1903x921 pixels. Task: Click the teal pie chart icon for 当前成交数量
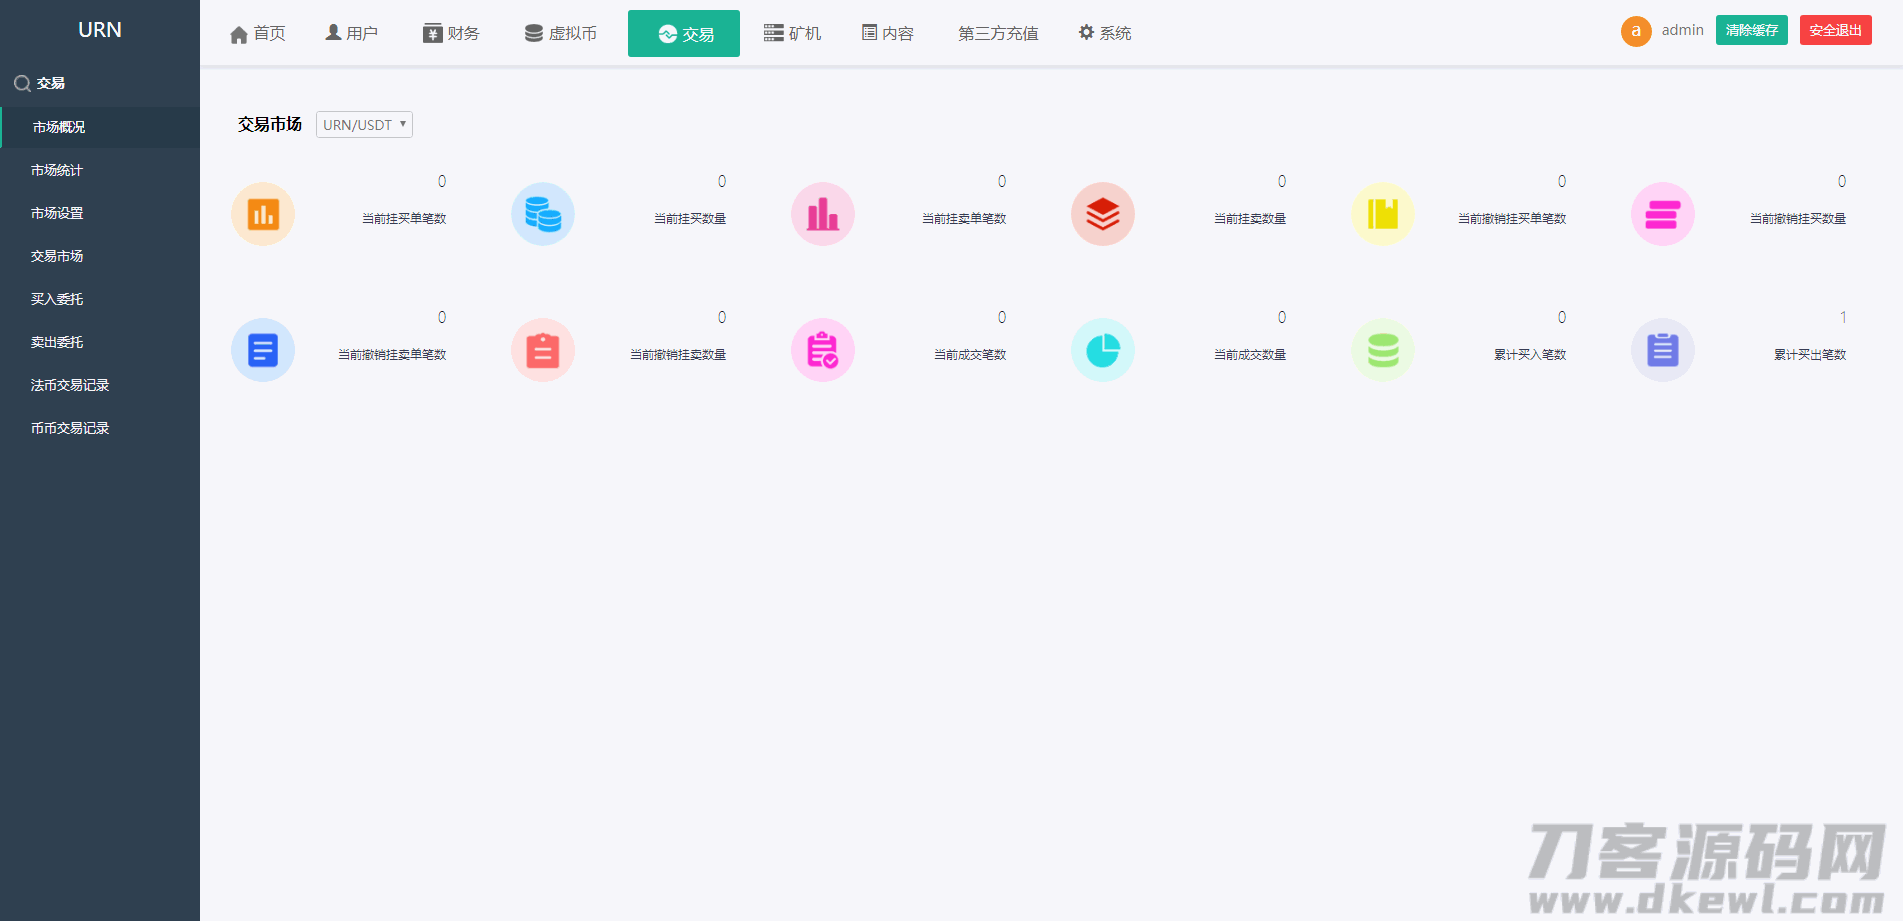point(1103,350)
